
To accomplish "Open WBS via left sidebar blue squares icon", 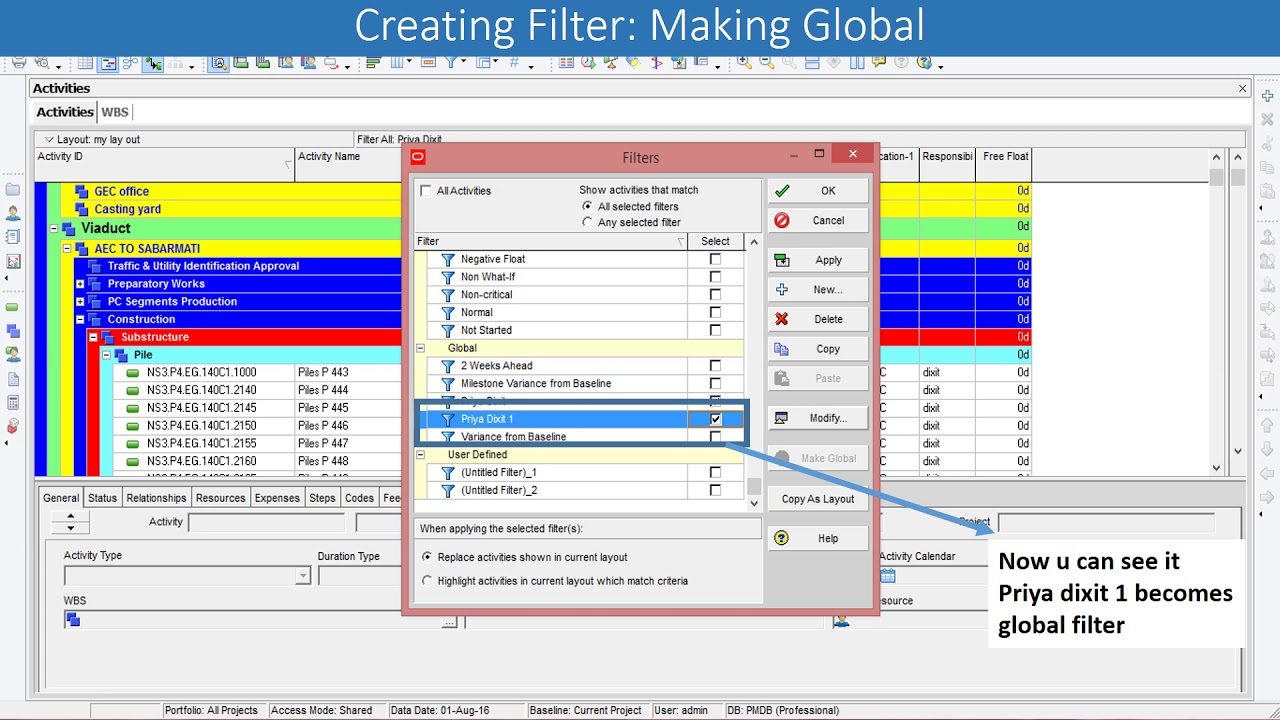I will click(12, 331).
